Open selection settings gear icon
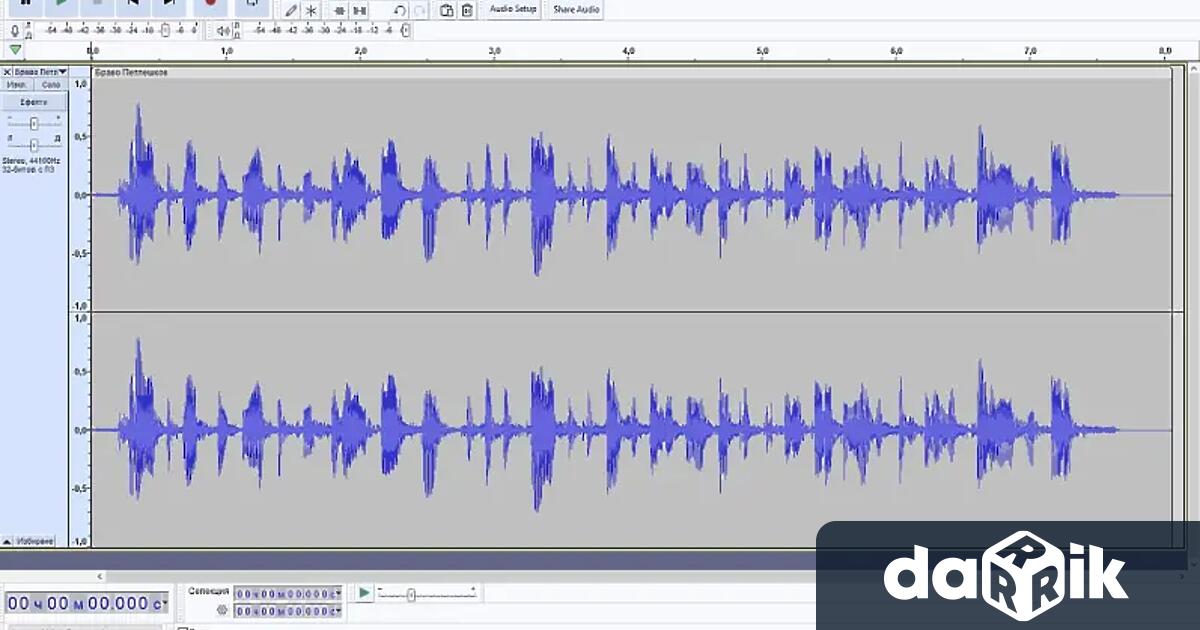The image size is (1200, 630). [222, 609]
